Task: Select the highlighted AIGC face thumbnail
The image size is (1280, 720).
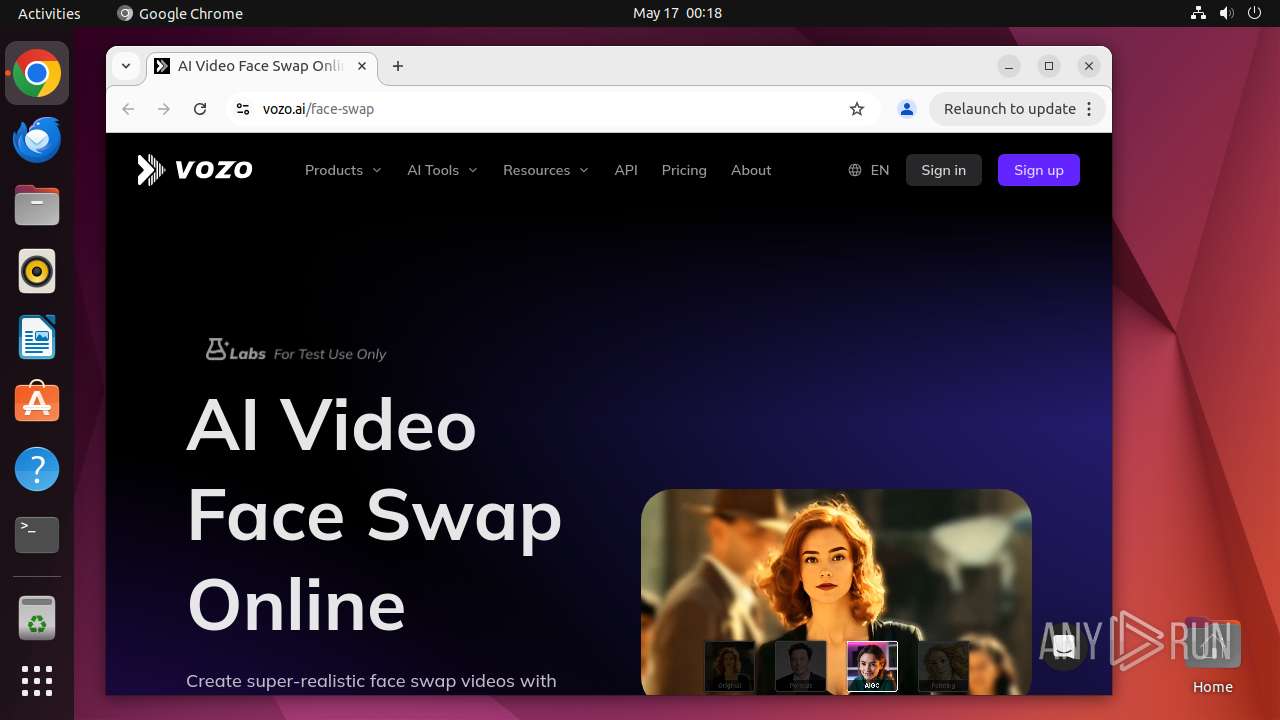Action: (872, 667)
